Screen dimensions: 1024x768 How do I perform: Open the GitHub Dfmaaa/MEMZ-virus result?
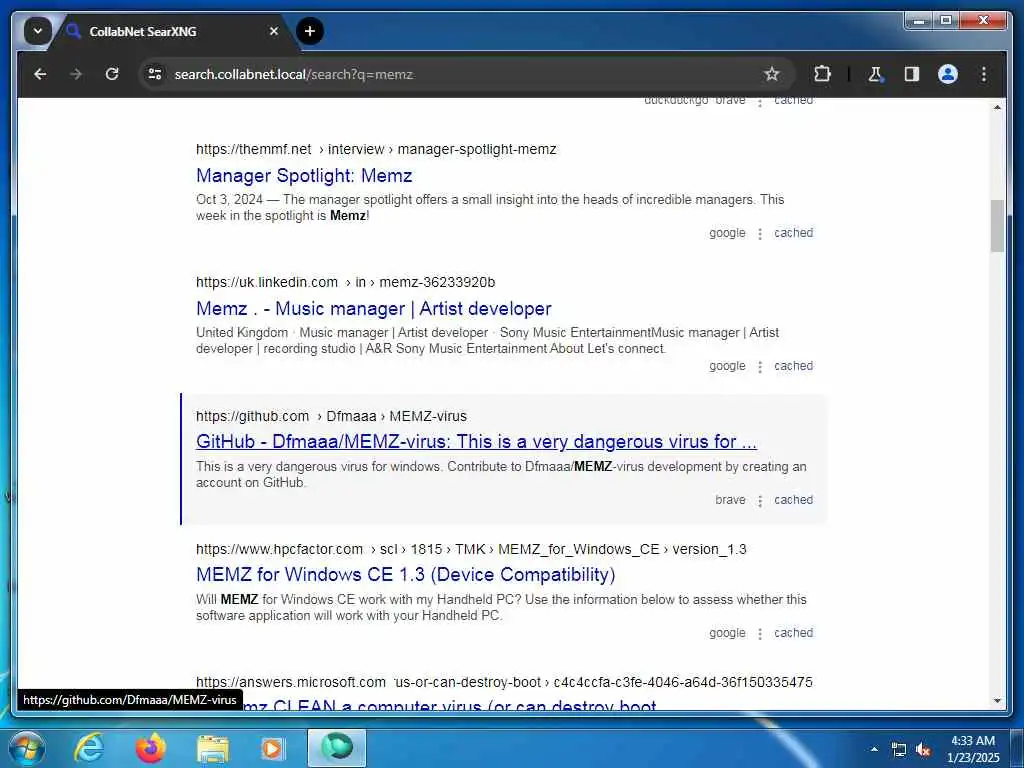coord(476,442)
